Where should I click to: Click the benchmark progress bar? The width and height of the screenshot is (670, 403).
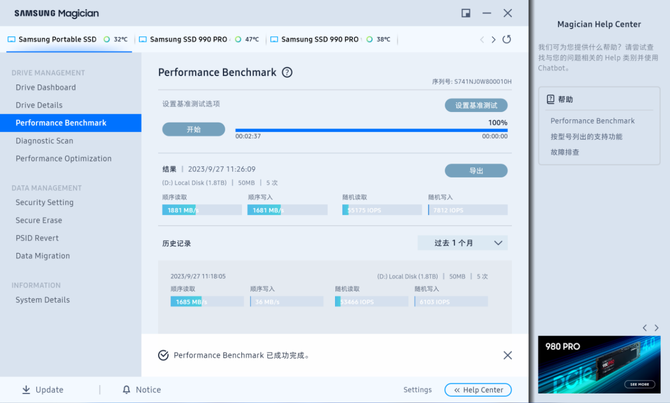pos(371,130)
